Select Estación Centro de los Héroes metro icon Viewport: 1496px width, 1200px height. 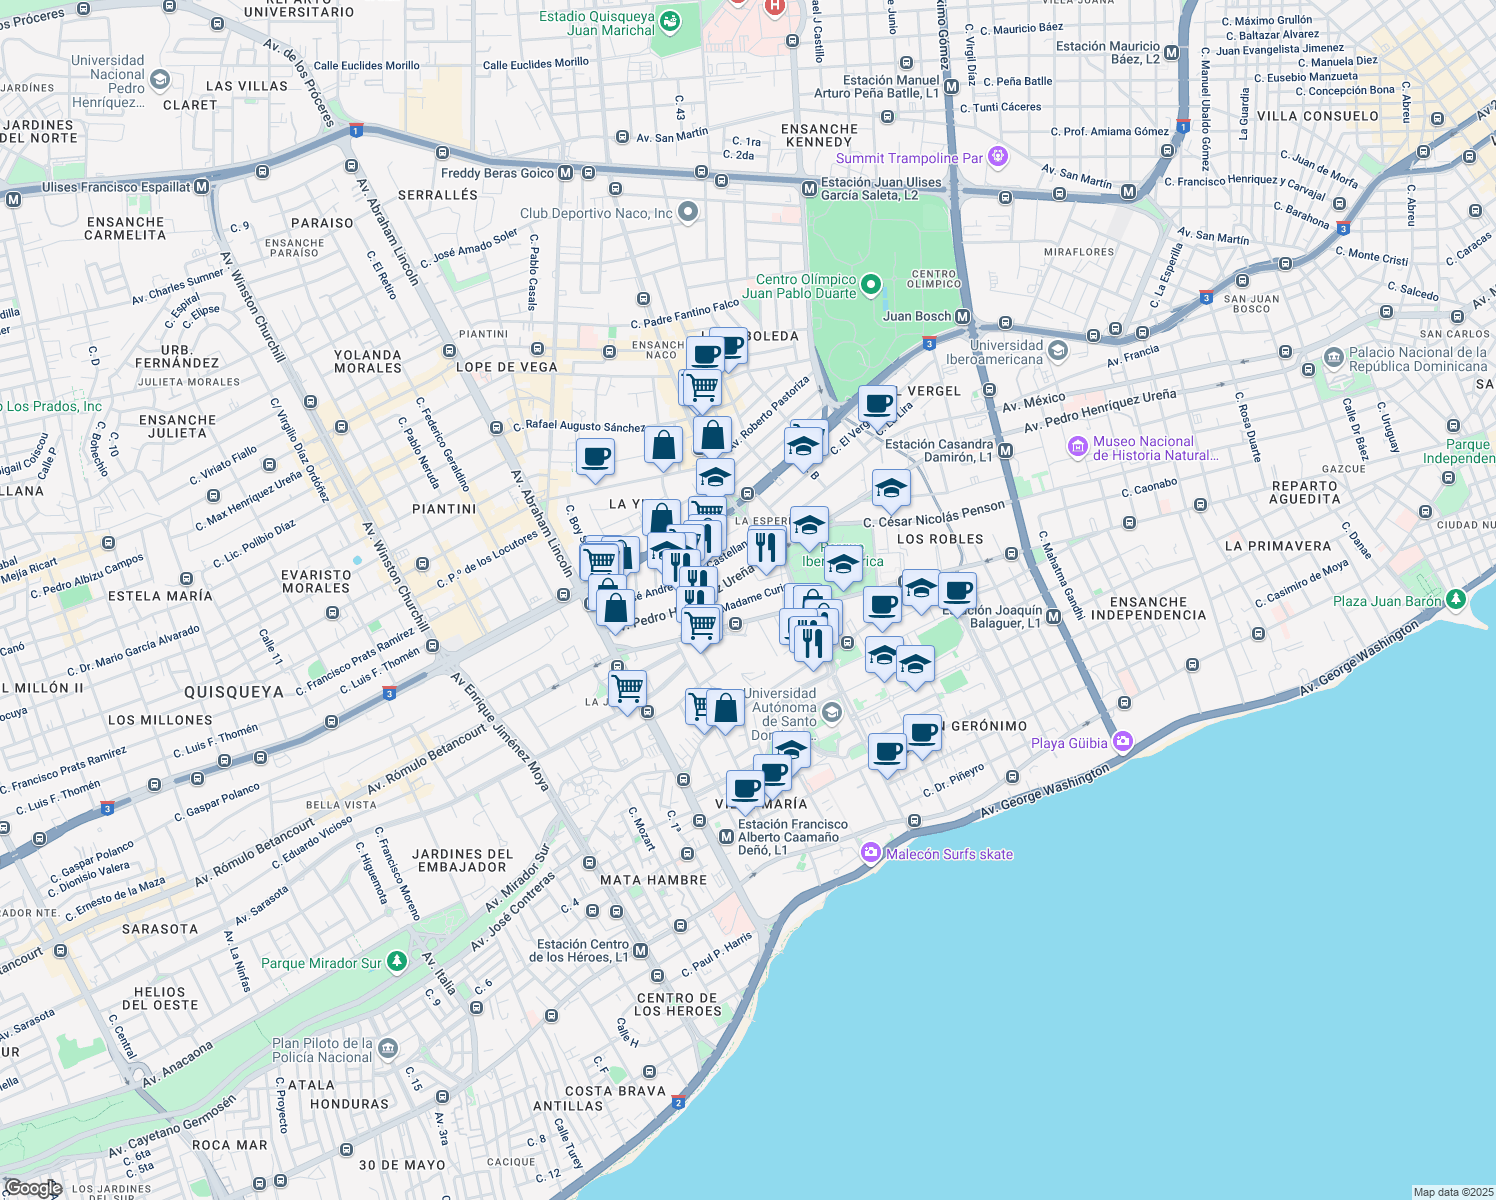(641, 951)
